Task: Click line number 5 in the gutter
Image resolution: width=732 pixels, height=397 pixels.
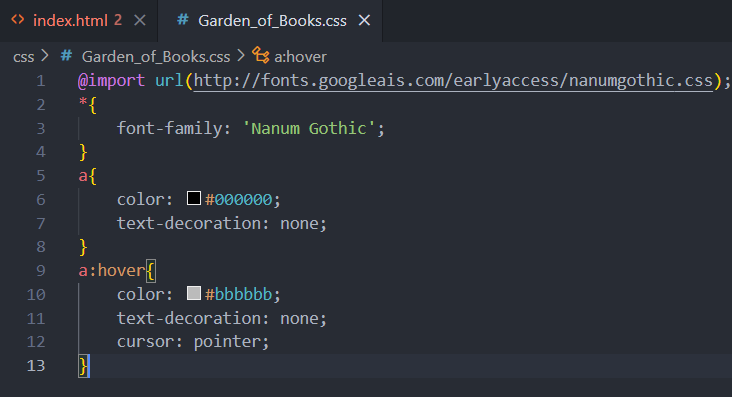Action: coord(41,176)
